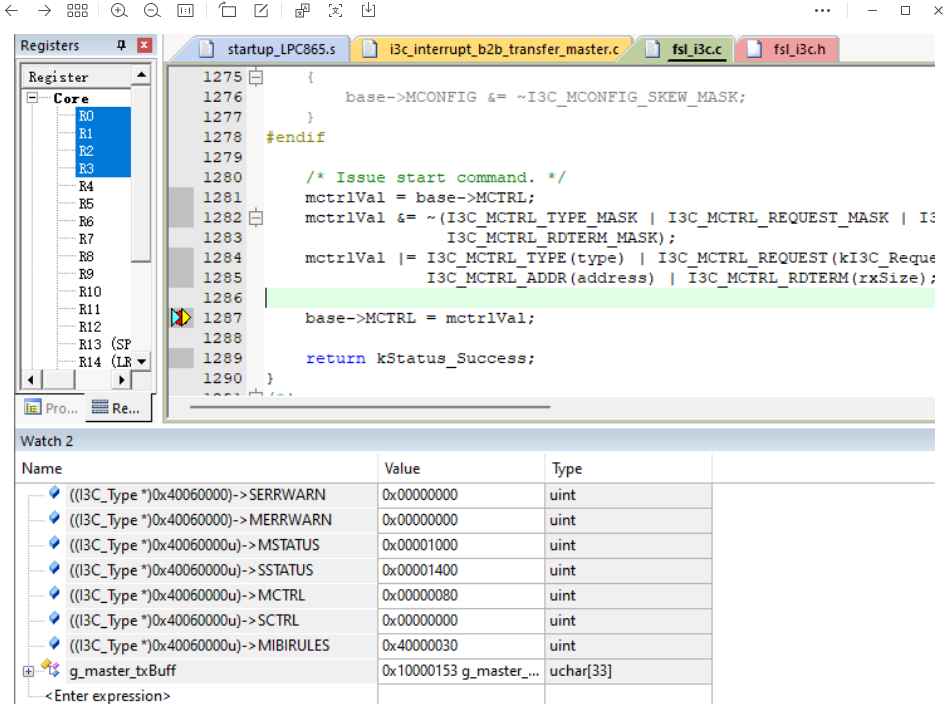
Task: Click the zoom out magnifier icon
Action: click(152, 10)
